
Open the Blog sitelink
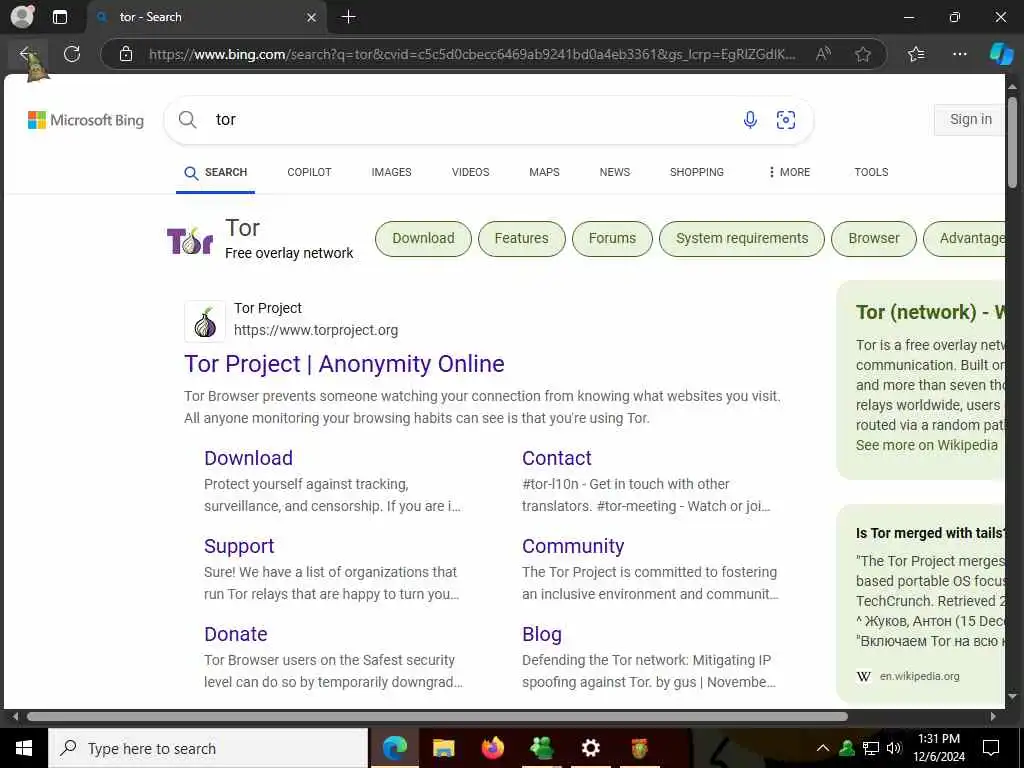click(x=541, y=634)
